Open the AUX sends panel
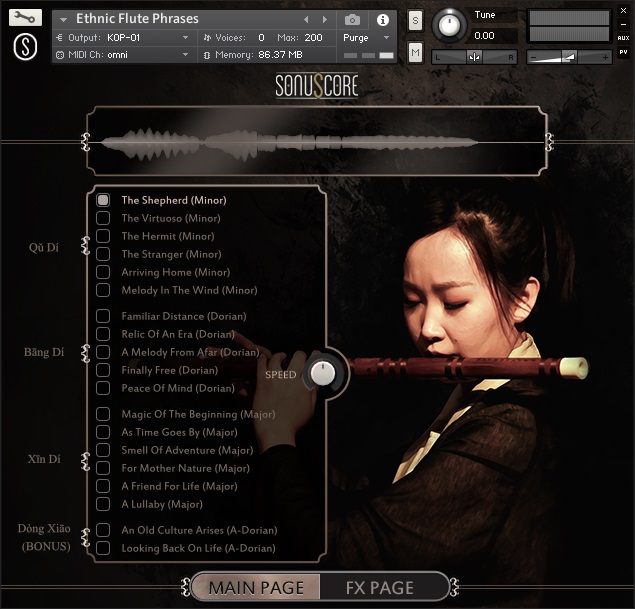The width and height of the screenshot is (635, 609). tap(623, 38)
